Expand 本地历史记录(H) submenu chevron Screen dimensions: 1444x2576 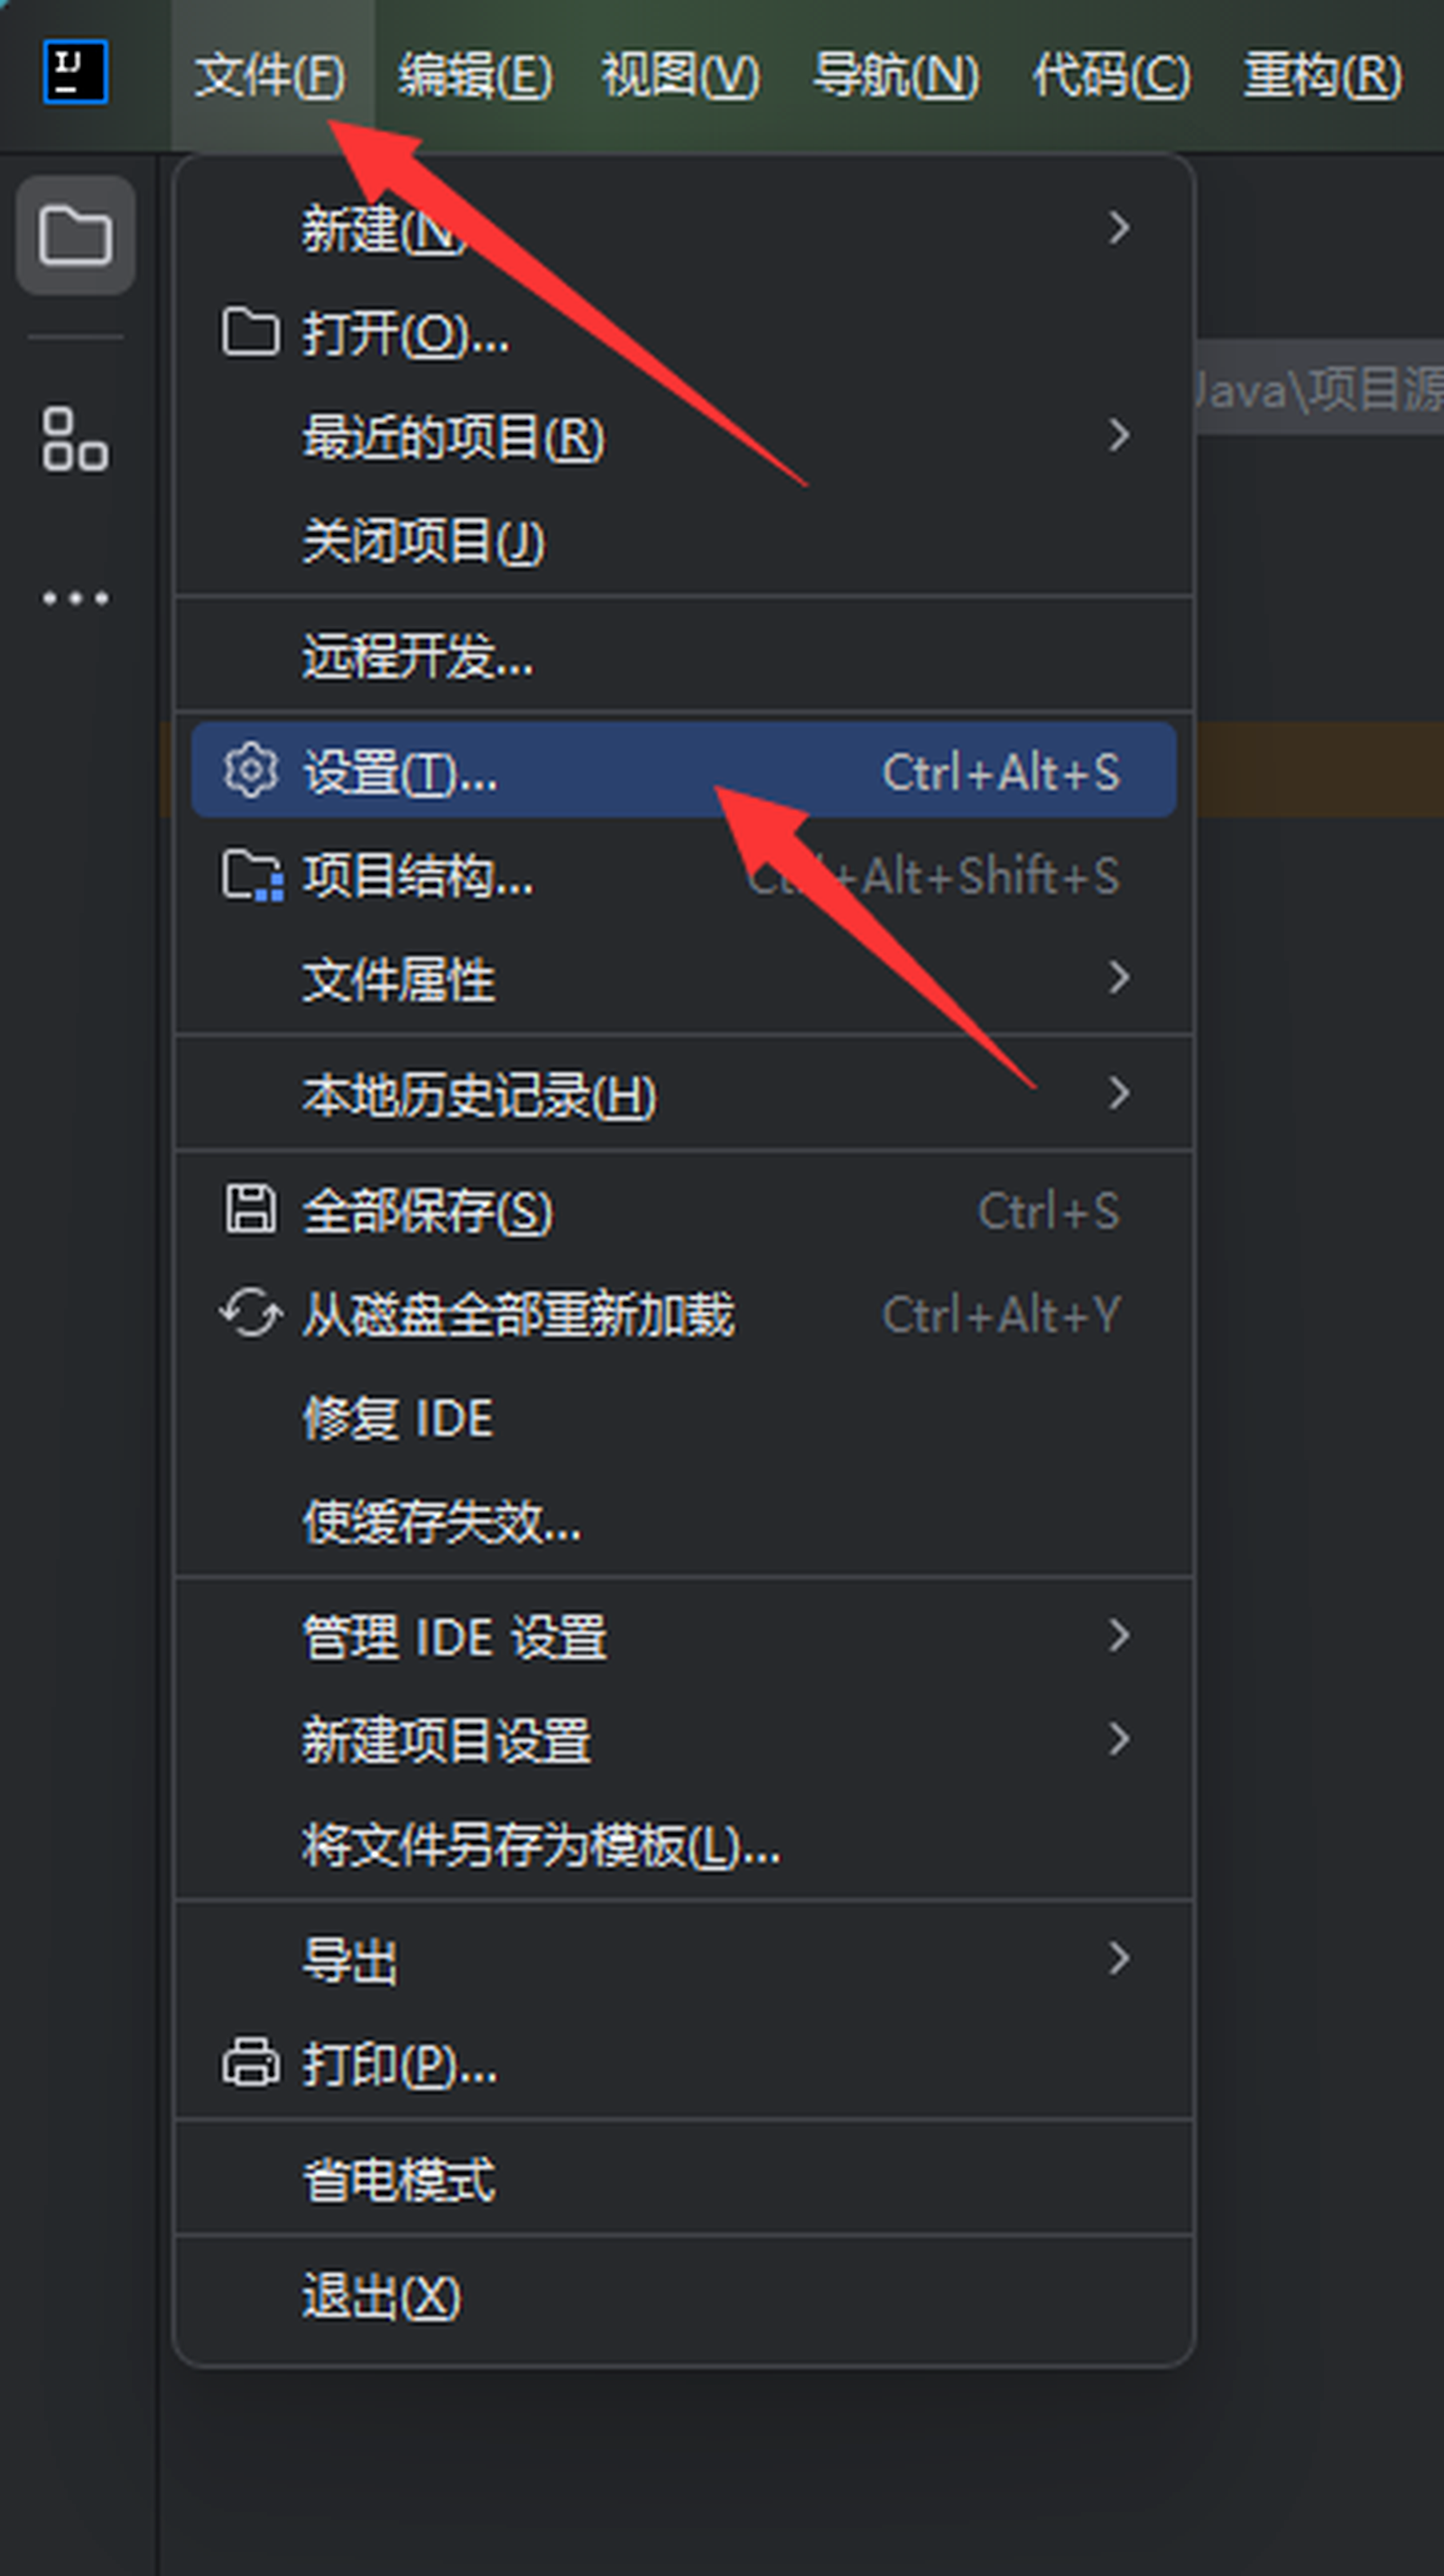point(1119,1092)
